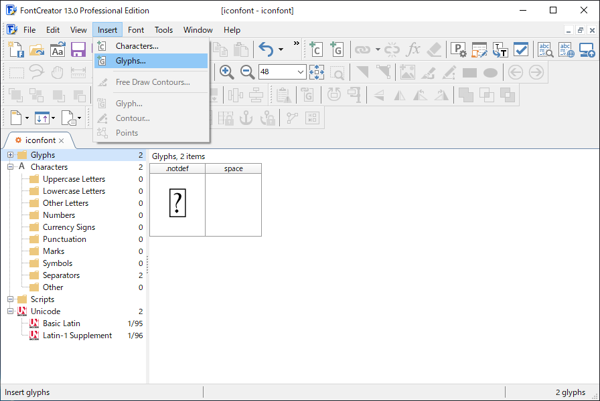
Task: Click the anchor icon in the toolbar
Action: pos(246,118)
